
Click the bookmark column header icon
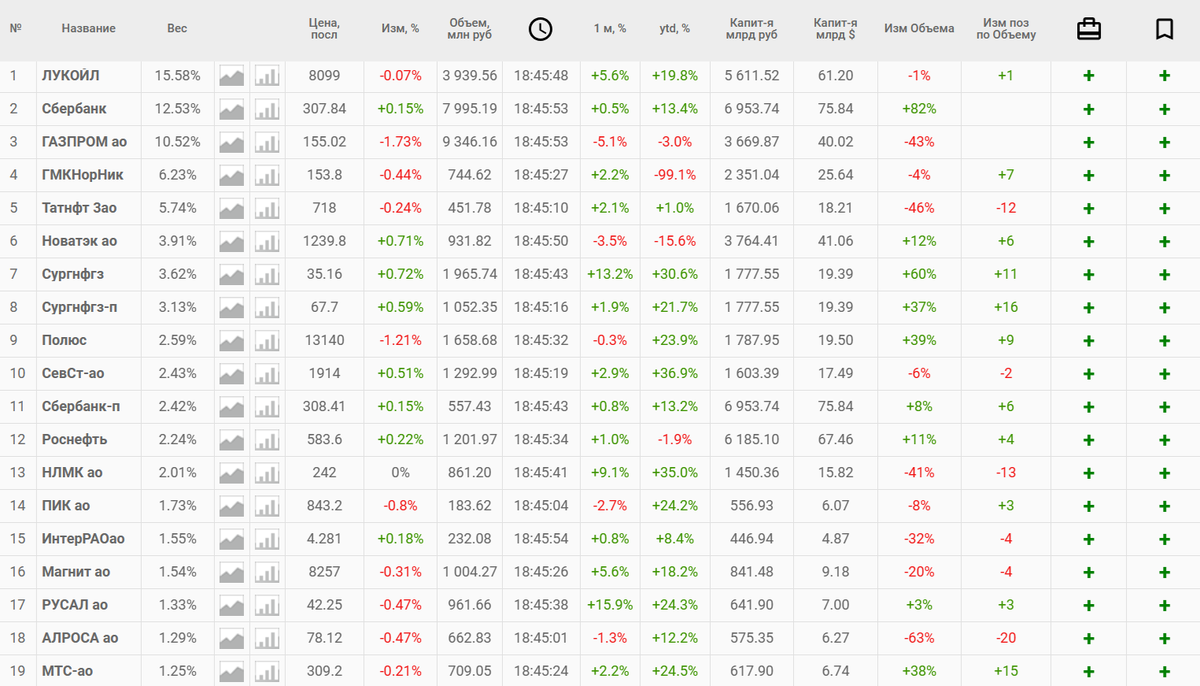point(1164,29)
